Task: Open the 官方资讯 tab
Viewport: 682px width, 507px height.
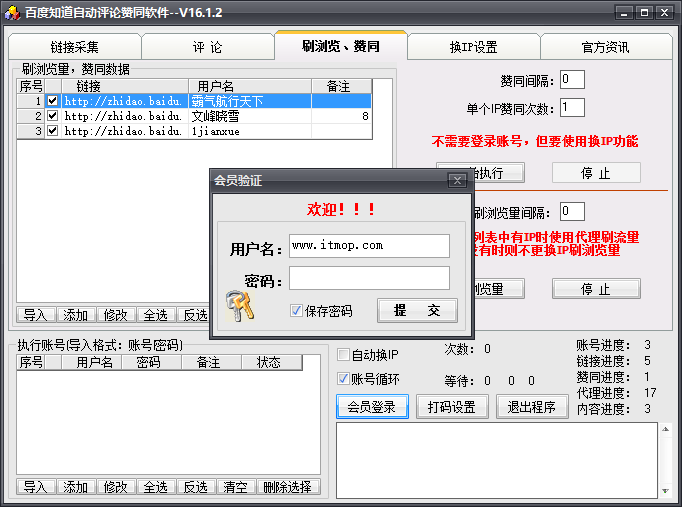Action: click(x=606, y=47)
